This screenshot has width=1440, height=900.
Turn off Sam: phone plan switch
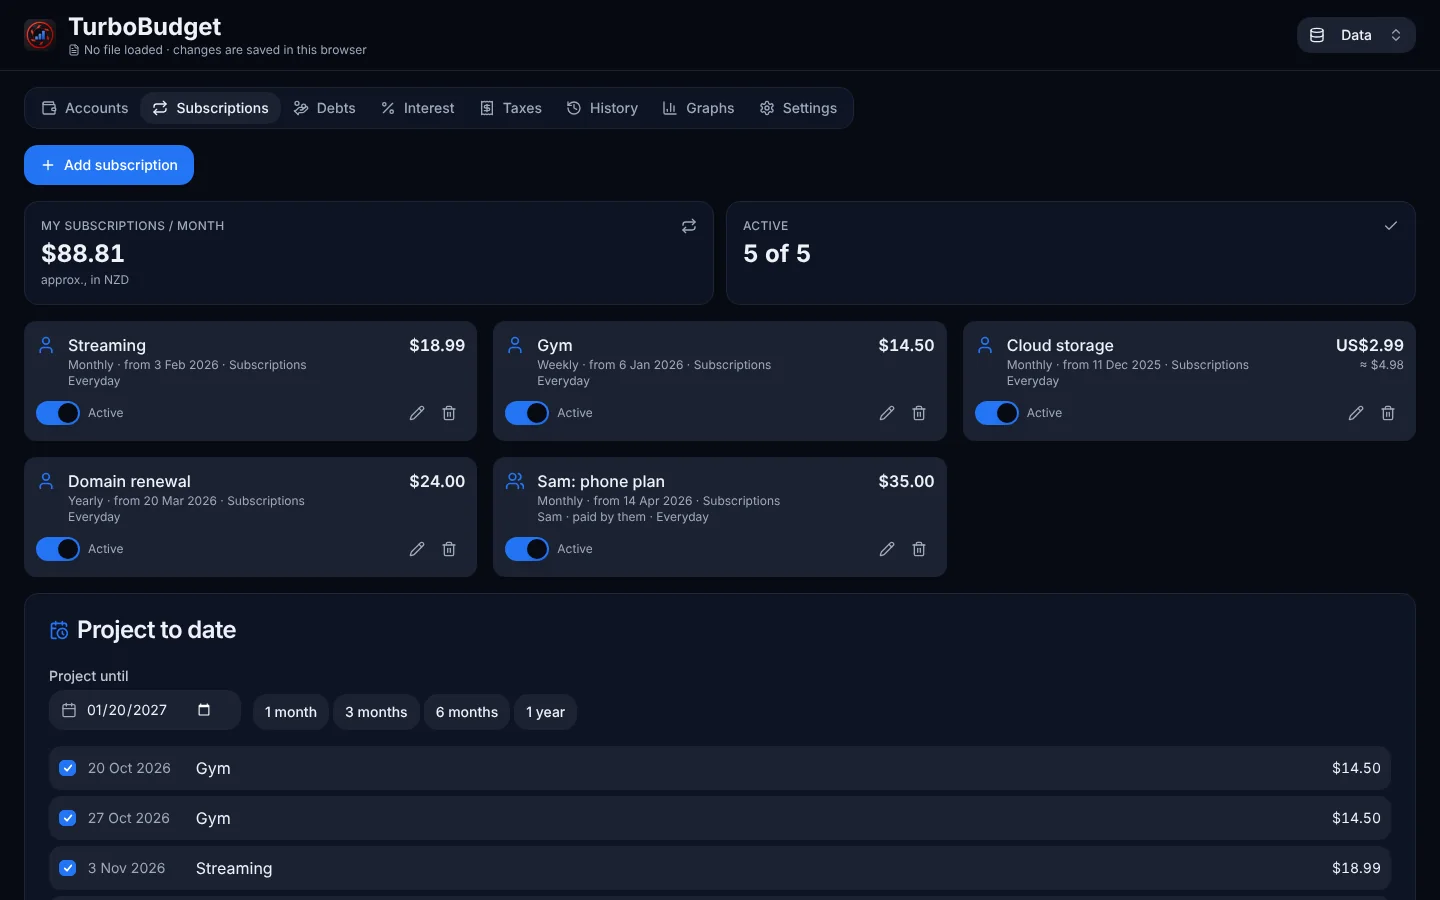point(527,549)
